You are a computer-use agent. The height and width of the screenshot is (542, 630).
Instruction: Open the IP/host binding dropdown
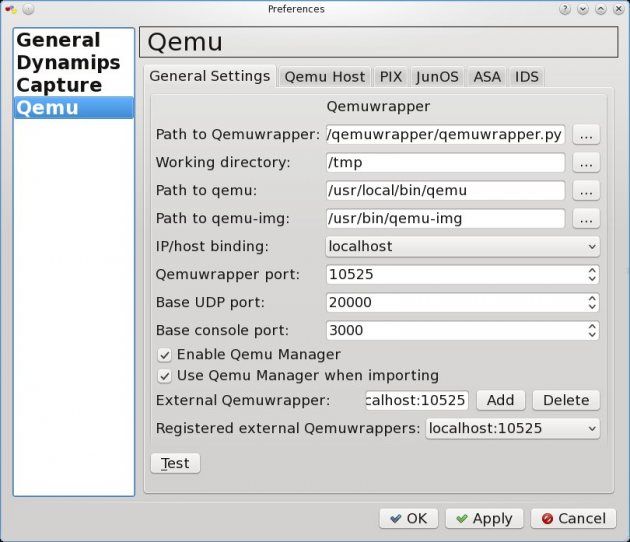pyautogui.click(x=462, y=246)
